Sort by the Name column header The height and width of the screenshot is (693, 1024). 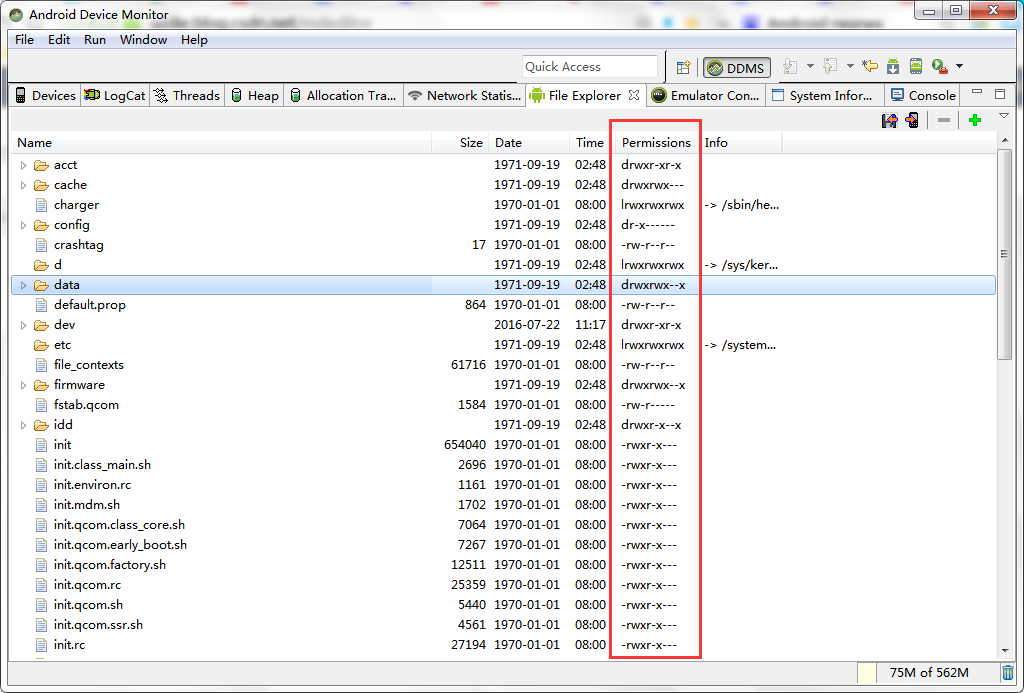(221, 142)
